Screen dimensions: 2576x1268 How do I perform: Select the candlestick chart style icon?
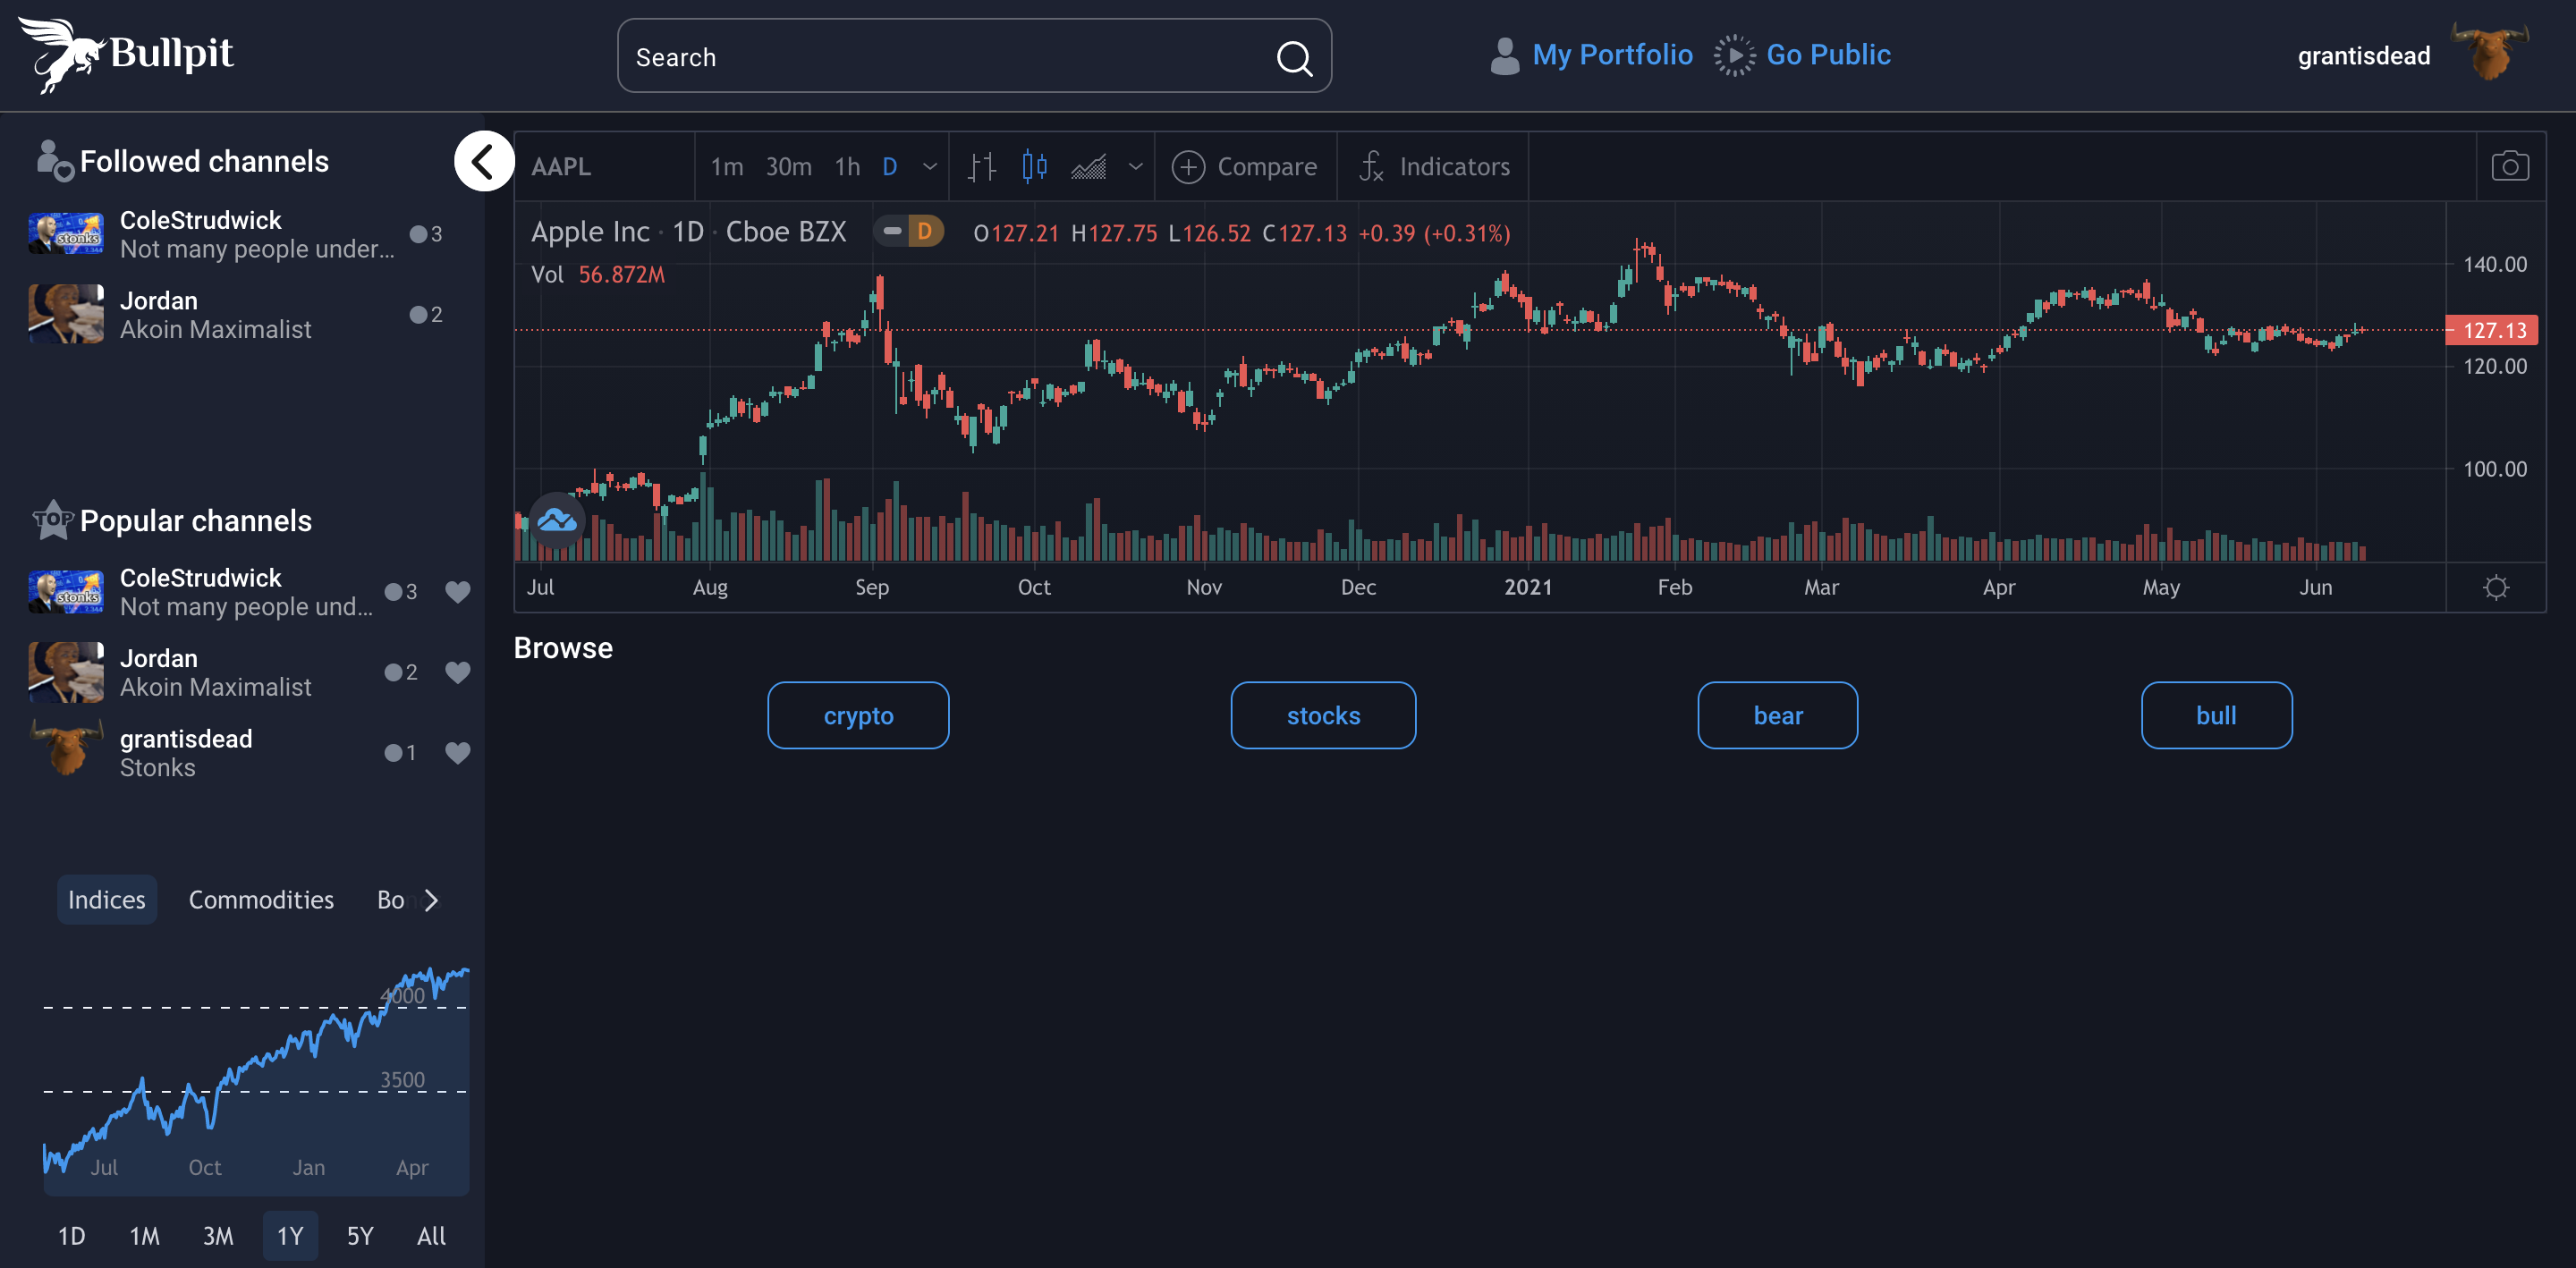pyautogui.click(x=1035, y=166)
